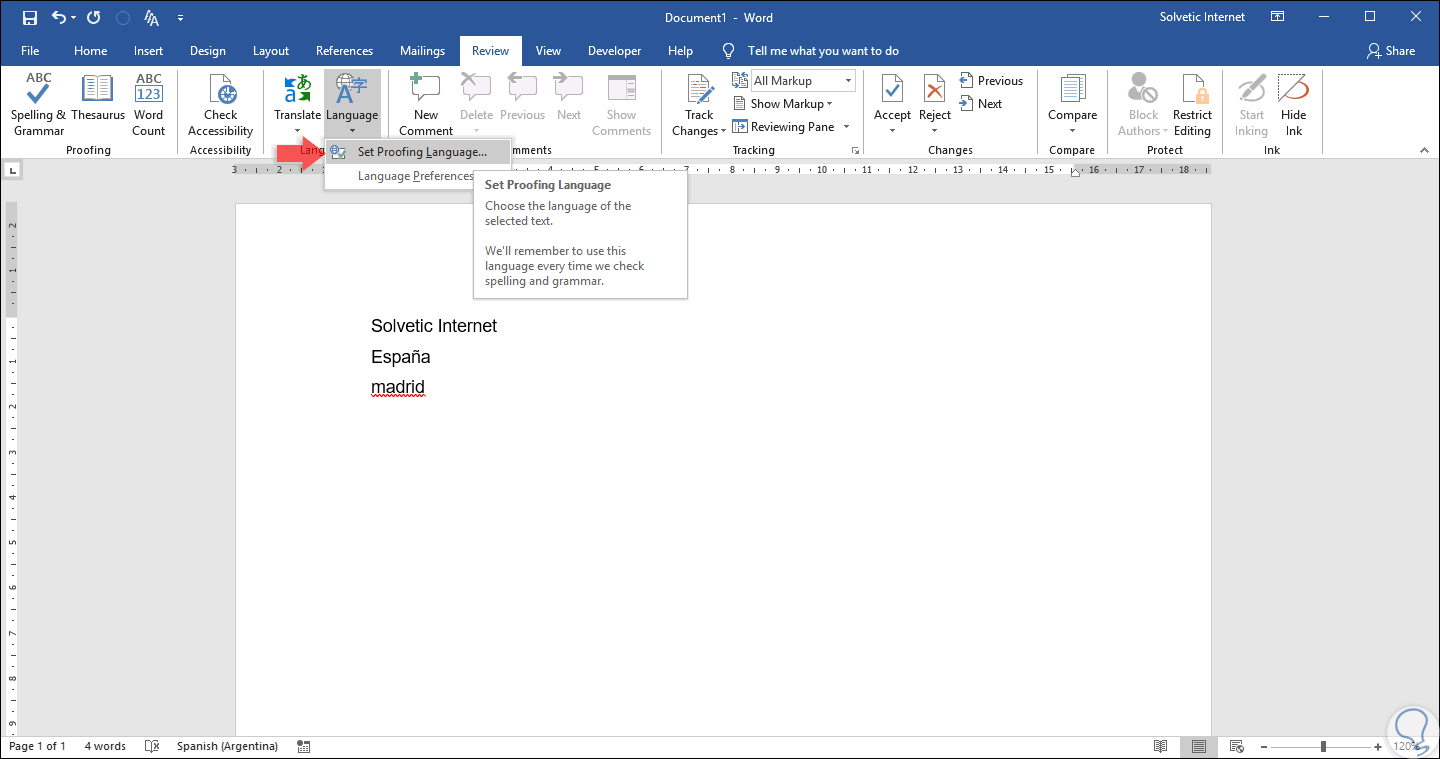The width and height of the screenshot is (1440, 759).
Task: Click the Reject change icon
Action: (935, 88)
